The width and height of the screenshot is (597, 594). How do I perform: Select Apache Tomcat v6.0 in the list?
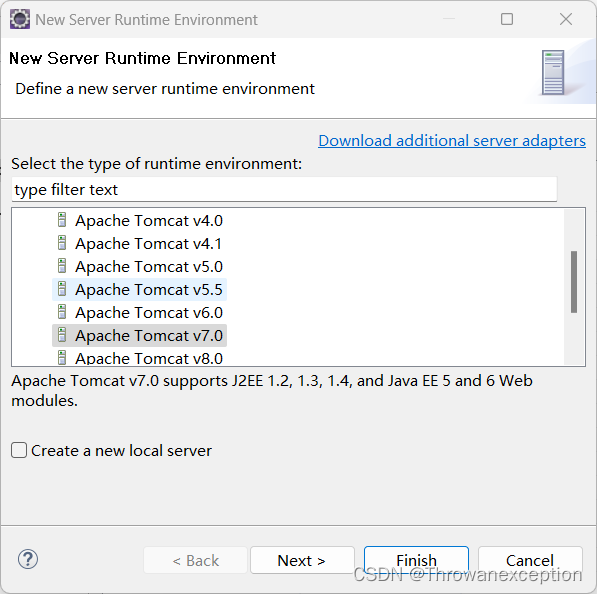point(139,313)
